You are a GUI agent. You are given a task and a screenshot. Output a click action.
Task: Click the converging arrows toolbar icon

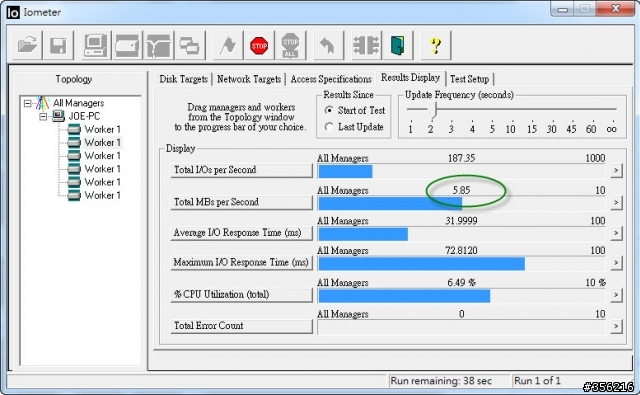point(366,45)
